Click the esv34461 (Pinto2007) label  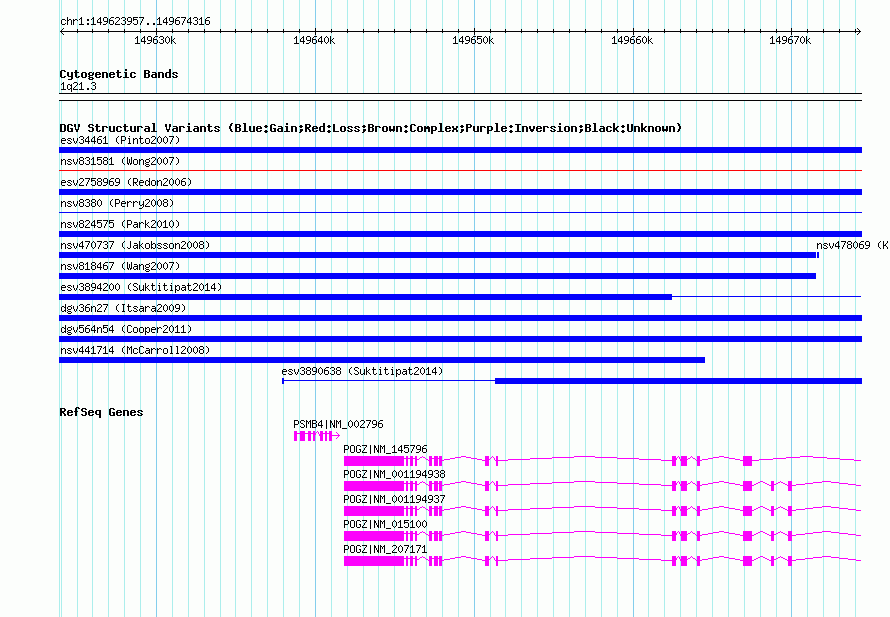pyautogui.click(x=120, y=140)
